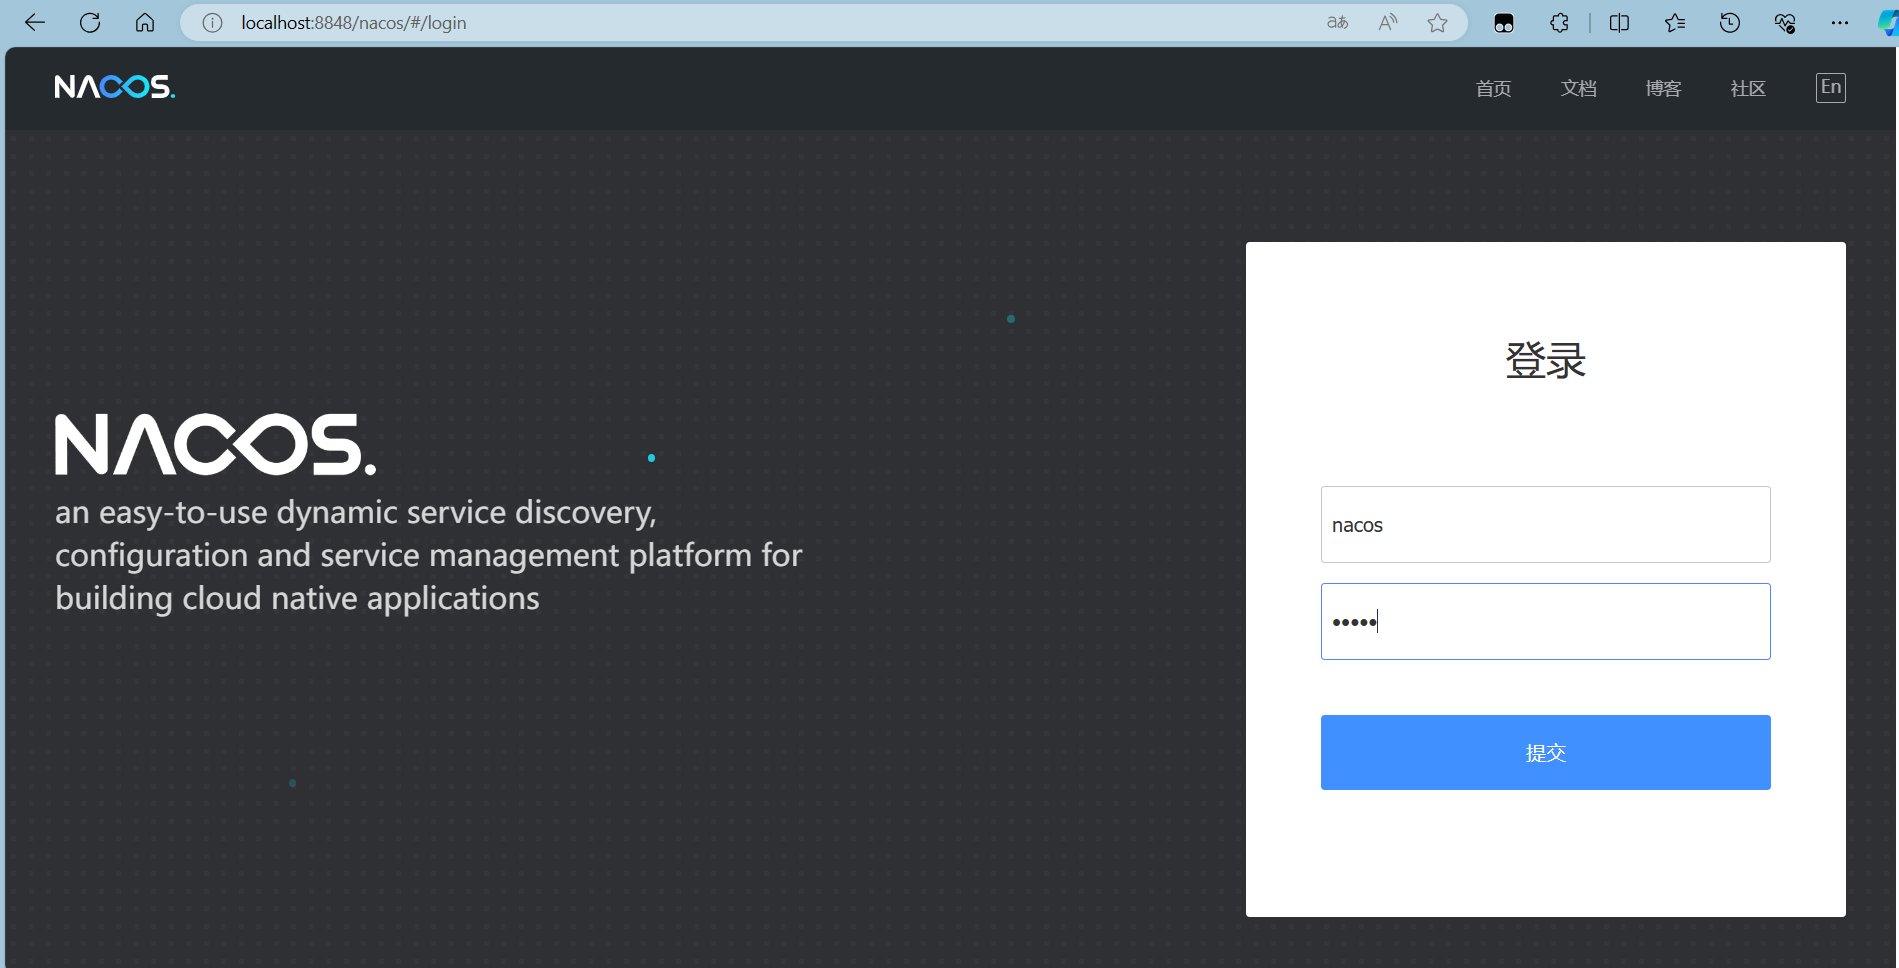View site information icon in address bar

[212, 23]
